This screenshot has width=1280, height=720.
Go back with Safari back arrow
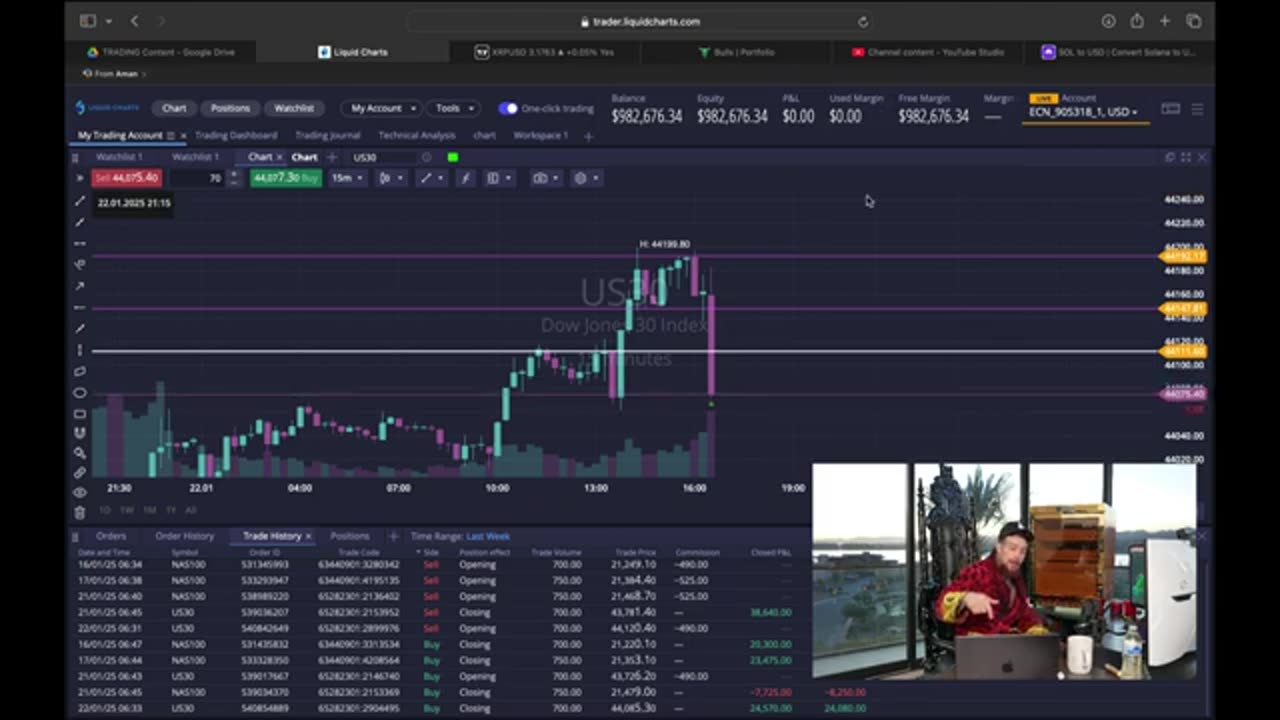[134, 21]
